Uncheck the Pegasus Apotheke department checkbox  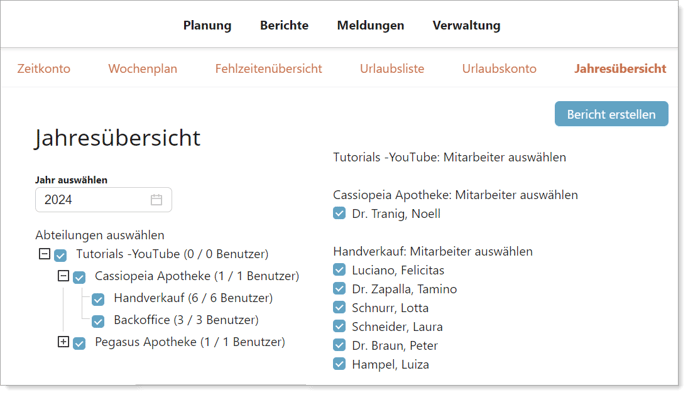click(x=79, y=343)
